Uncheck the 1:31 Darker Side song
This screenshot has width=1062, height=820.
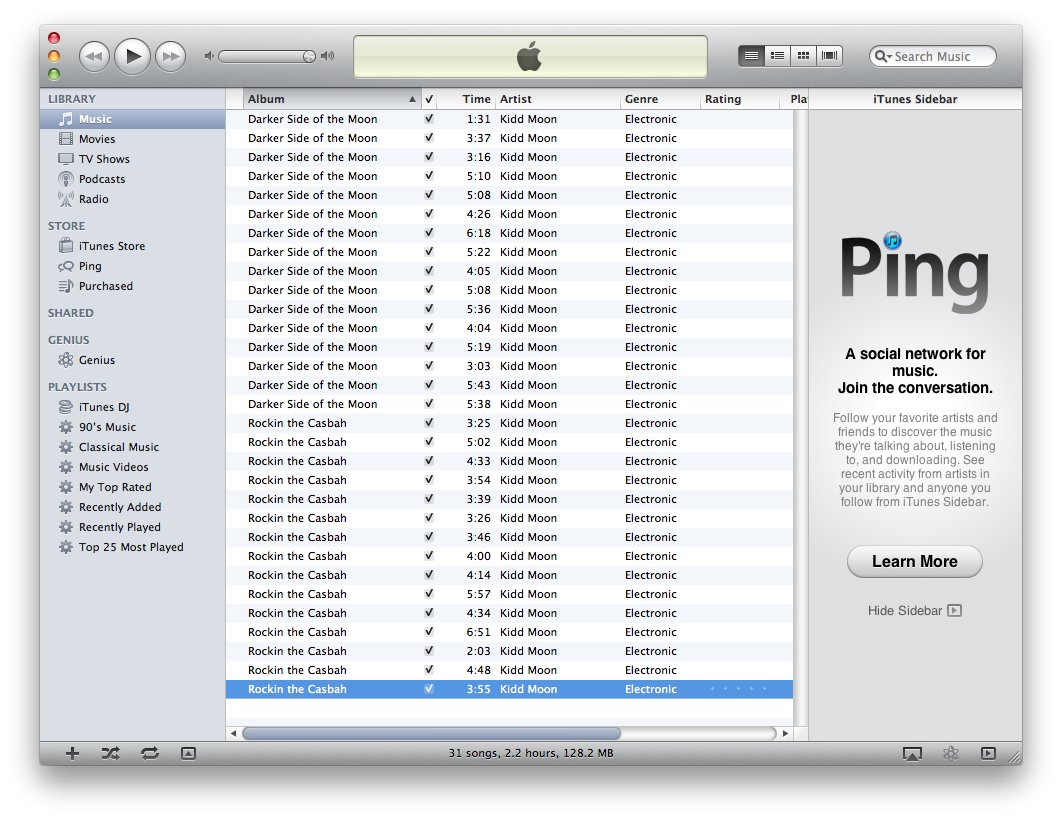tap(429, 118)
